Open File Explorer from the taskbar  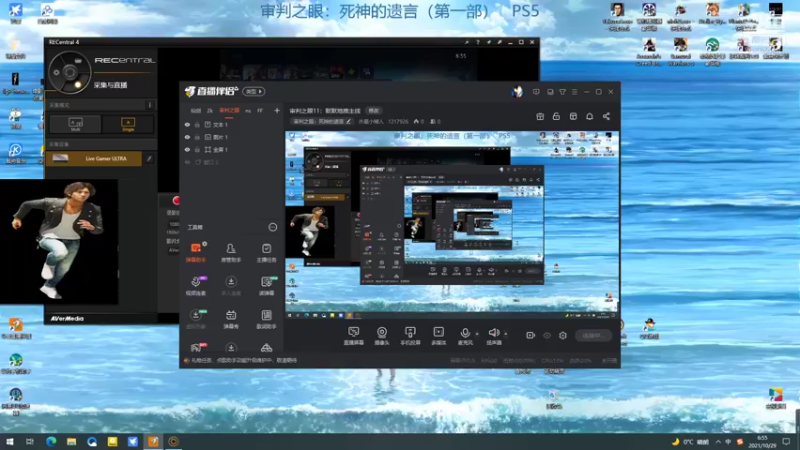click(x=71, y=441)
